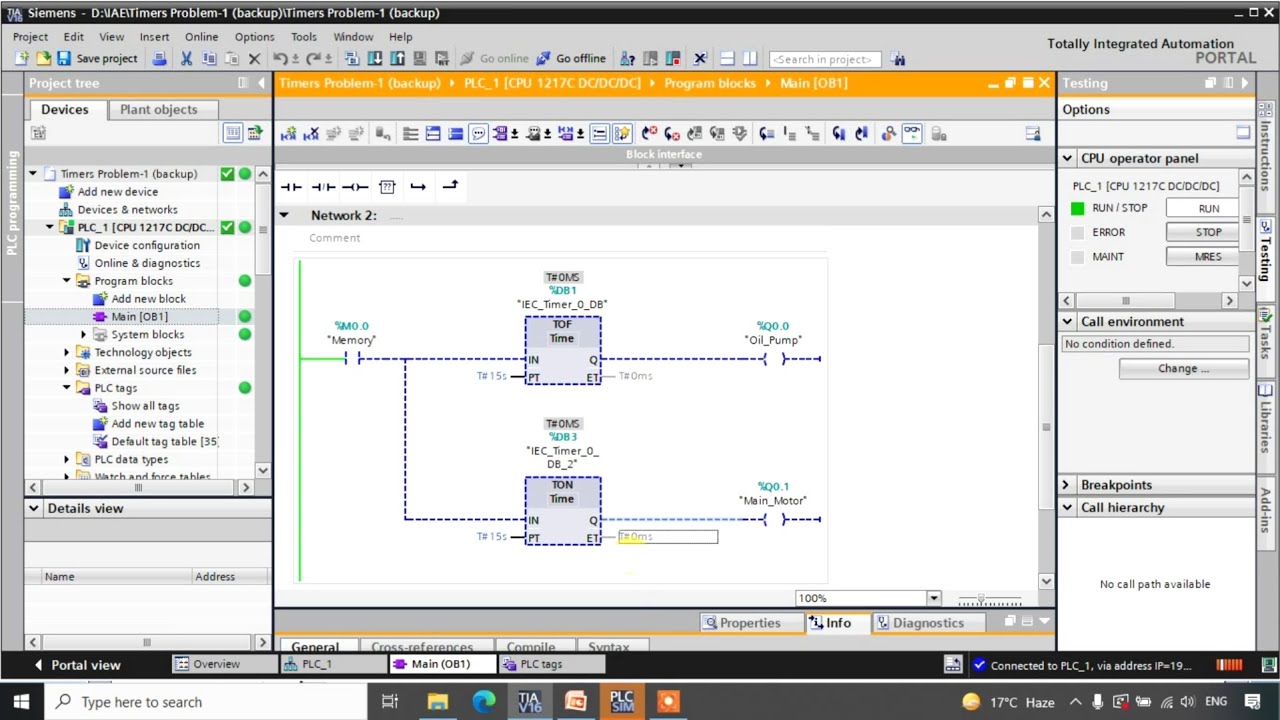Screen dimensions: 1280x720
Task: Insert an empty box instruction
Action: click(x=387, y=186)
